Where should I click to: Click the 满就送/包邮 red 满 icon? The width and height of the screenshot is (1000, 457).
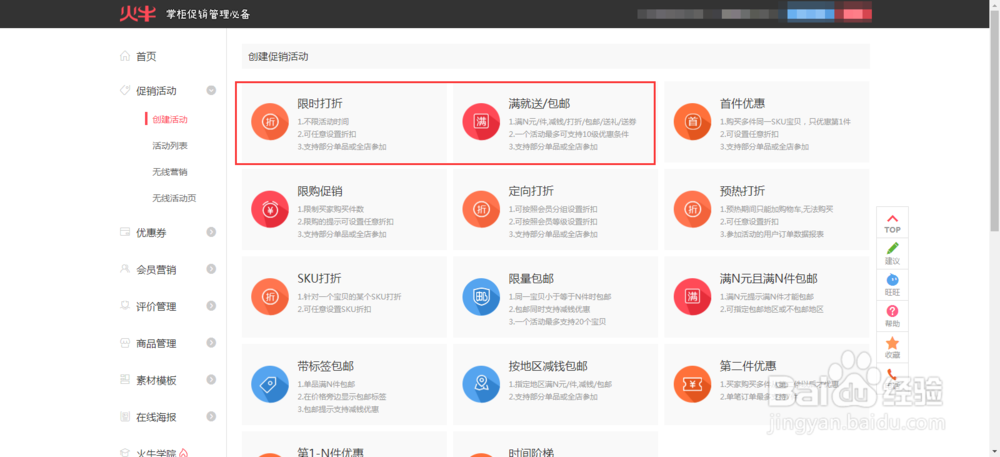(x=481, y=121)
